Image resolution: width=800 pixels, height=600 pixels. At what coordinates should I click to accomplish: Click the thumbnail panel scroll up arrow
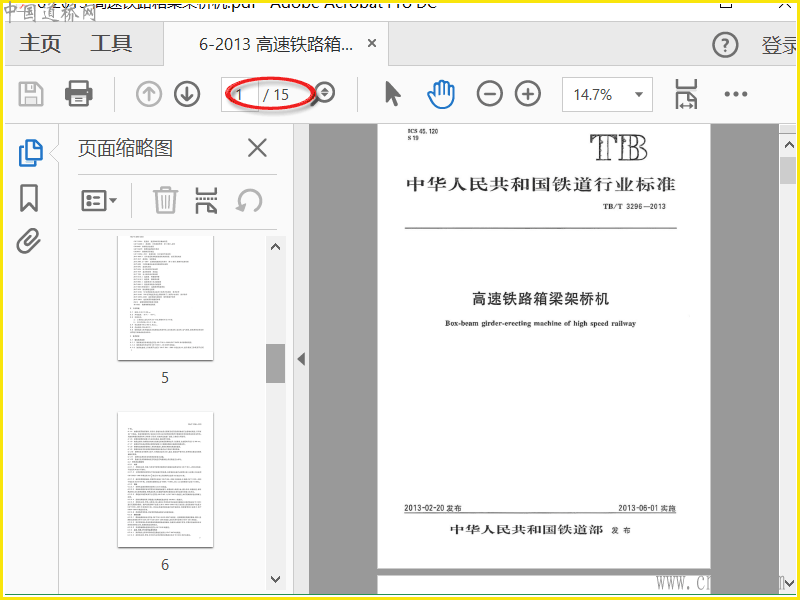[276, 247]
